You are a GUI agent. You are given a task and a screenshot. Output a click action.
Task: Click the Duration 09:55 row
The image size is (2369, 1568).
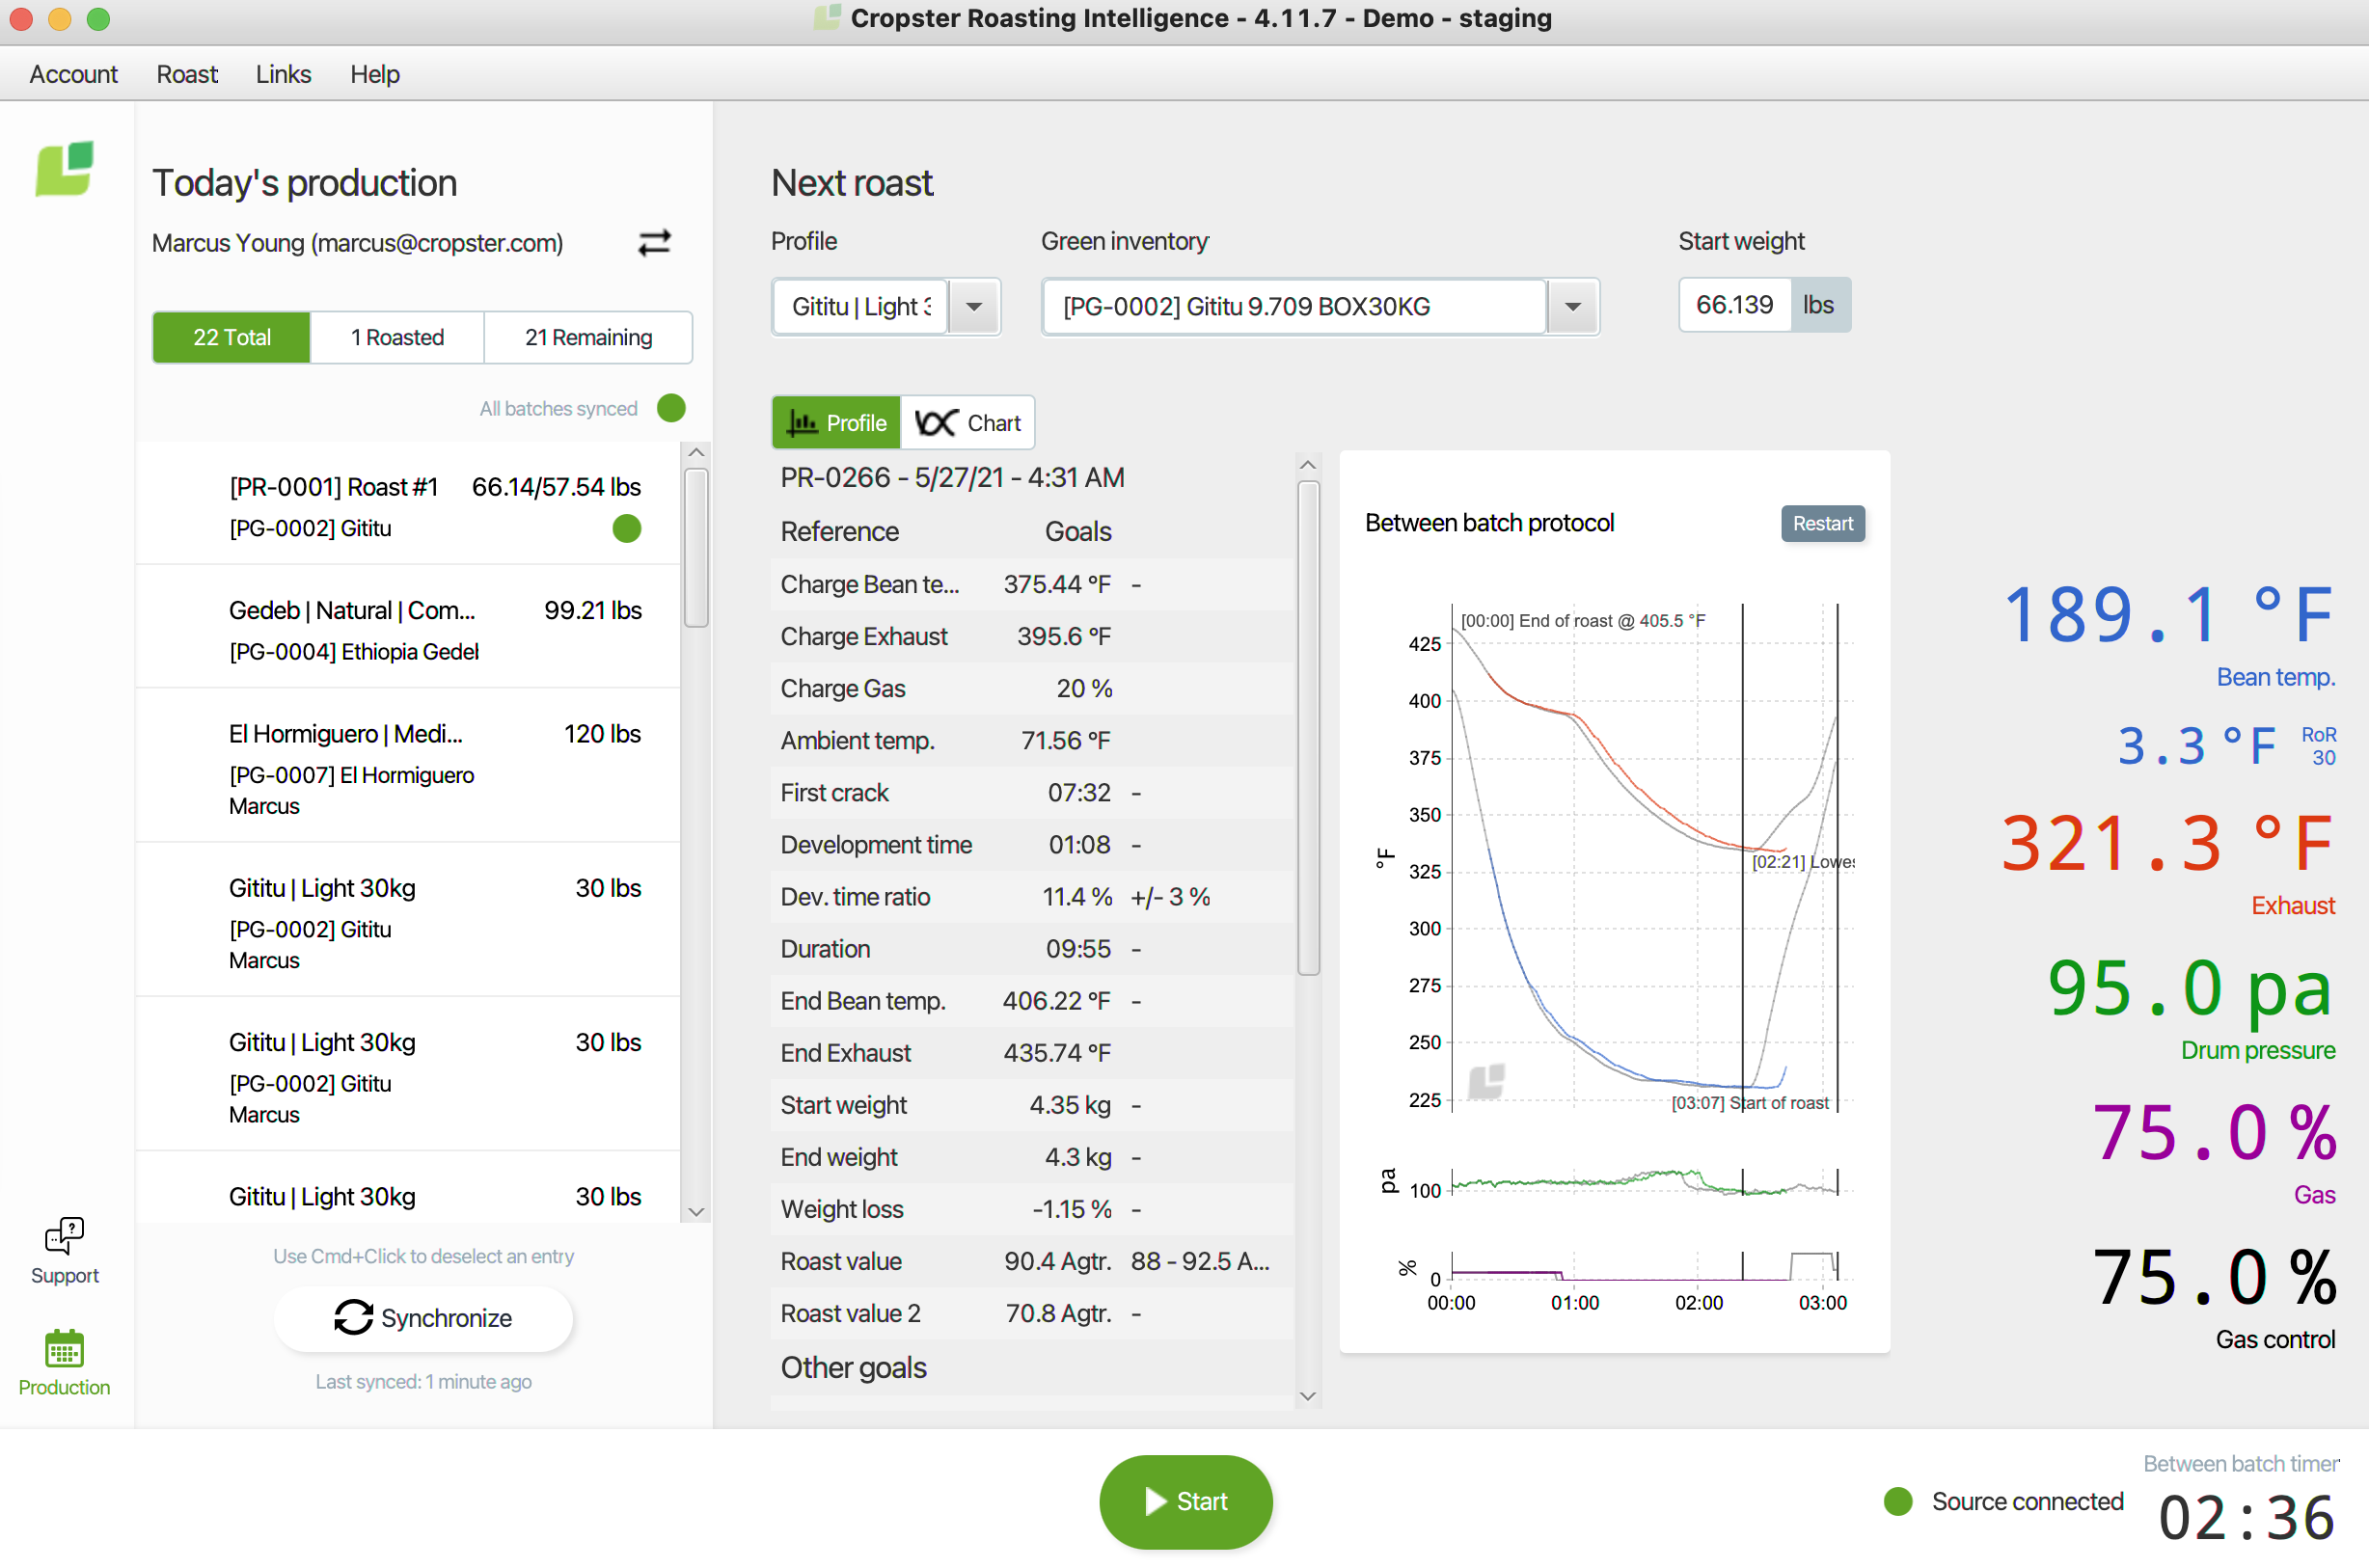click(x=1032, y=948)
